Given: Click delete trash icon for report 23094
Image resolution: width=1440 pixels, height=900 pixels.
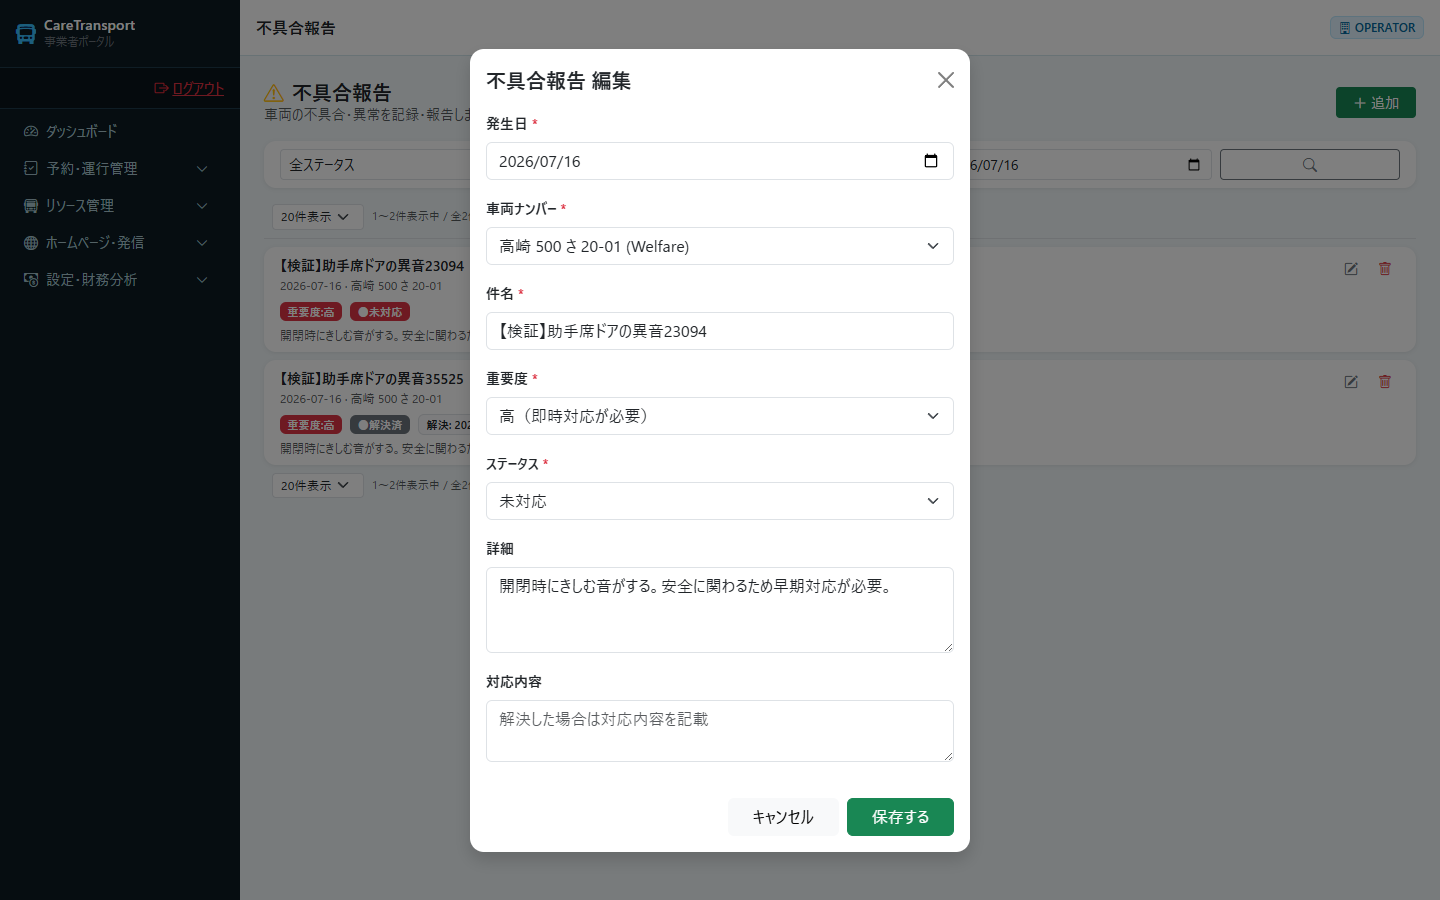Looking at the screenshot, I should point(1385,269).
